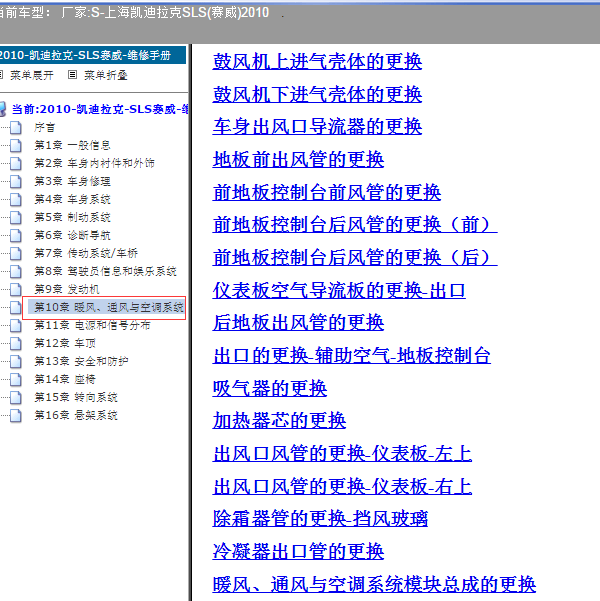
Task: Select 第1章 一般信息 in the tree
Action: pos(72,145)
